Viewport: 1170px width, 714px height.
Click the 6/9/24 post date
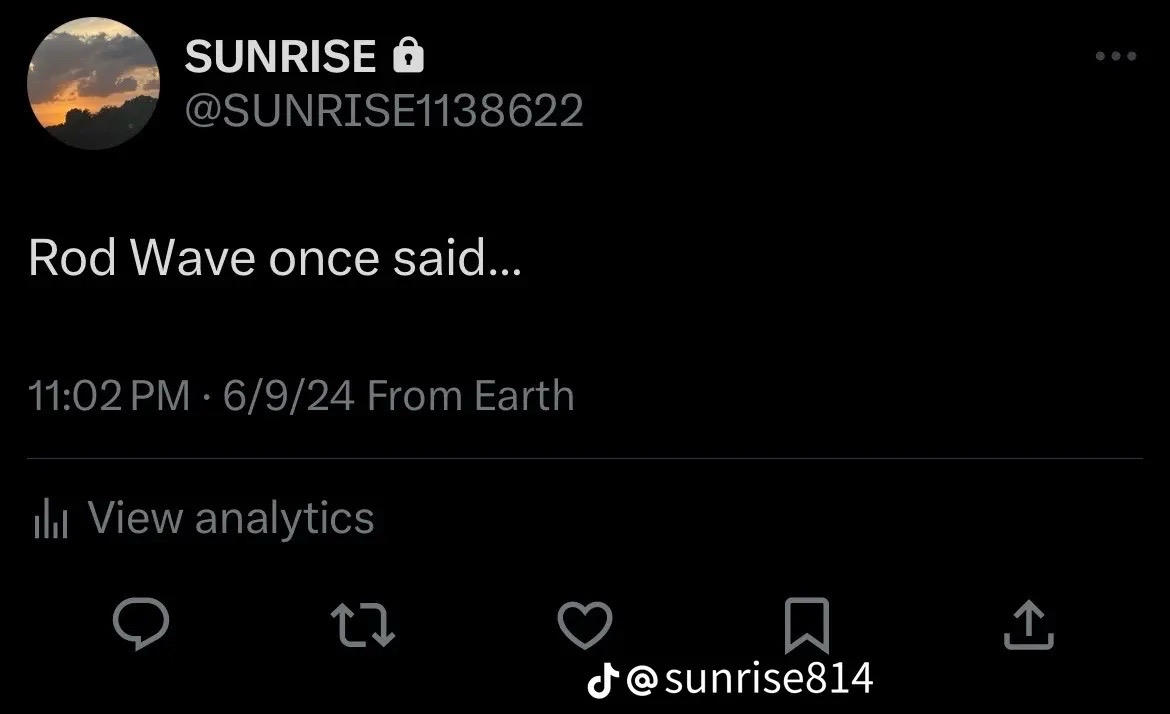[288, 395]
